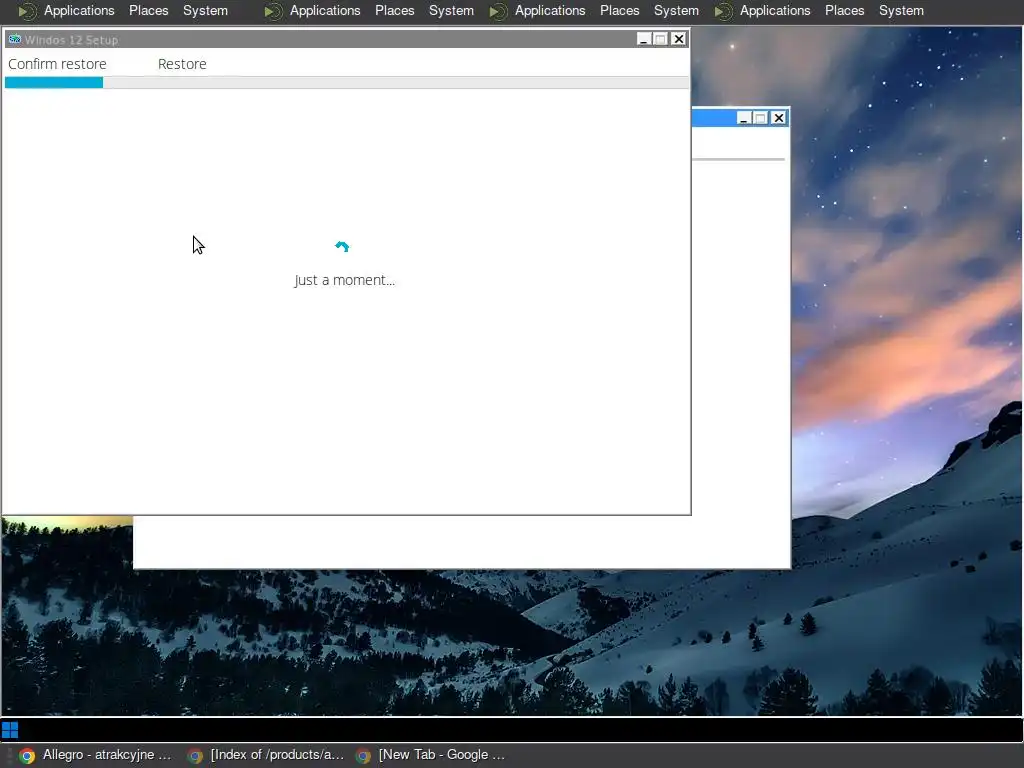
Task: Minimize the Windos 12 Setup window
Action: click(x=644, y=39)
